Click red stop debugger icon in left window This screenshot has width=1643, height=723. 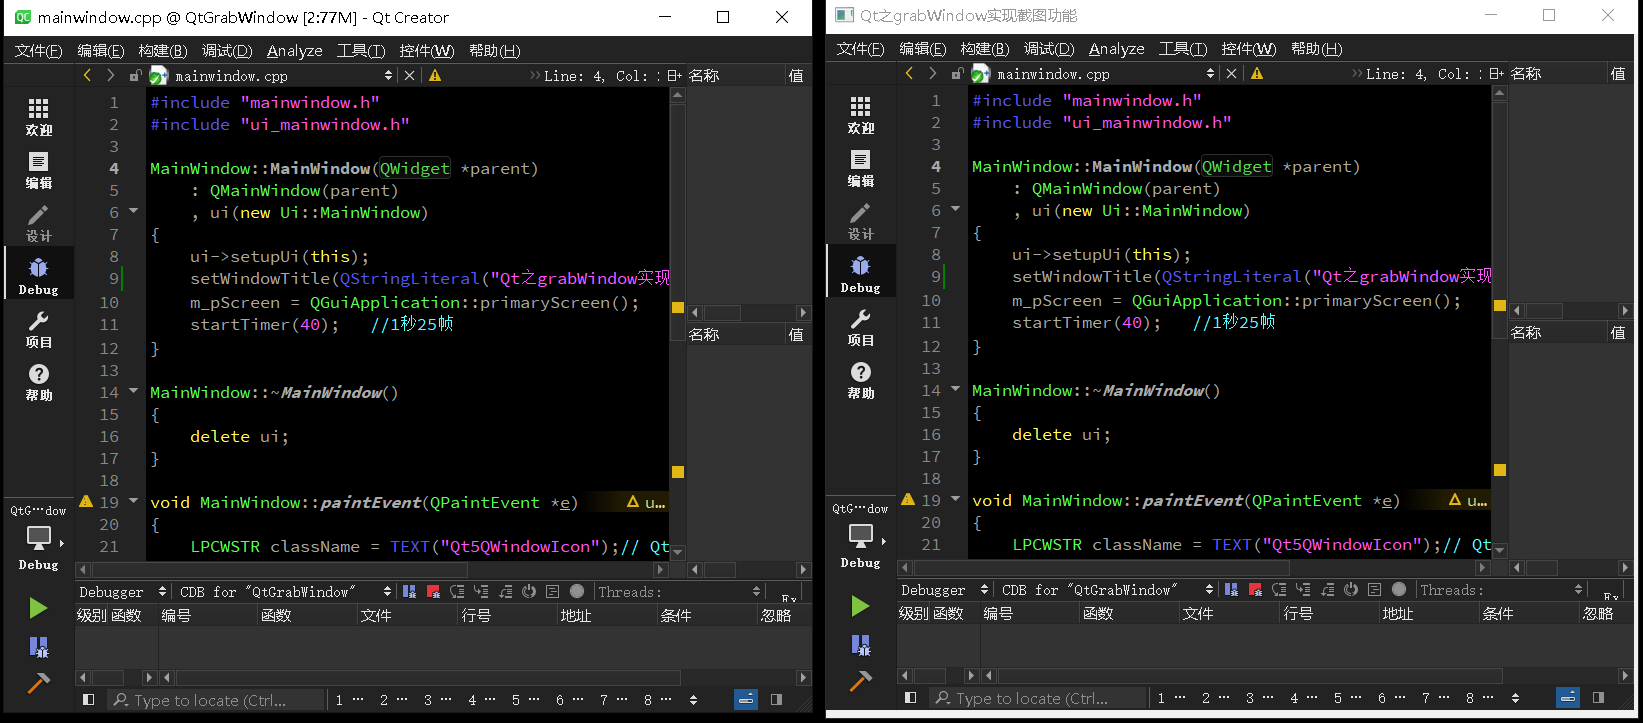pyautogui.click(x=433, y=592)
